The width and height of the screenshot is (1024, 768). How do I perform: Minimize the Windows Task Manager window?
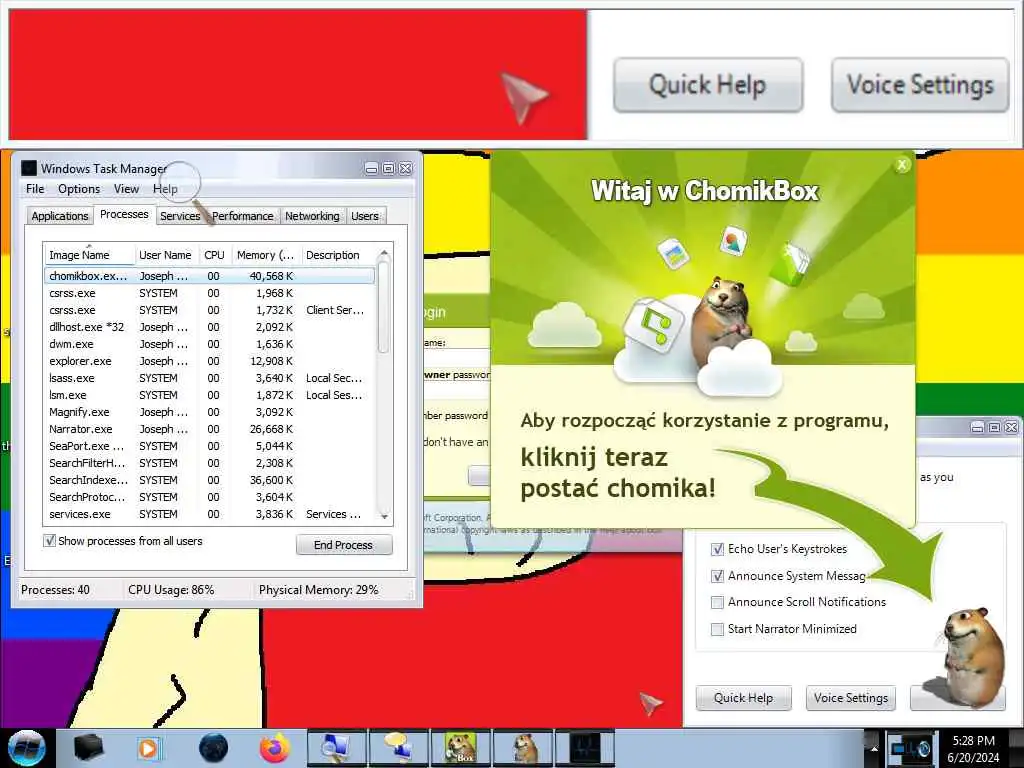click(x=372, y=168)
